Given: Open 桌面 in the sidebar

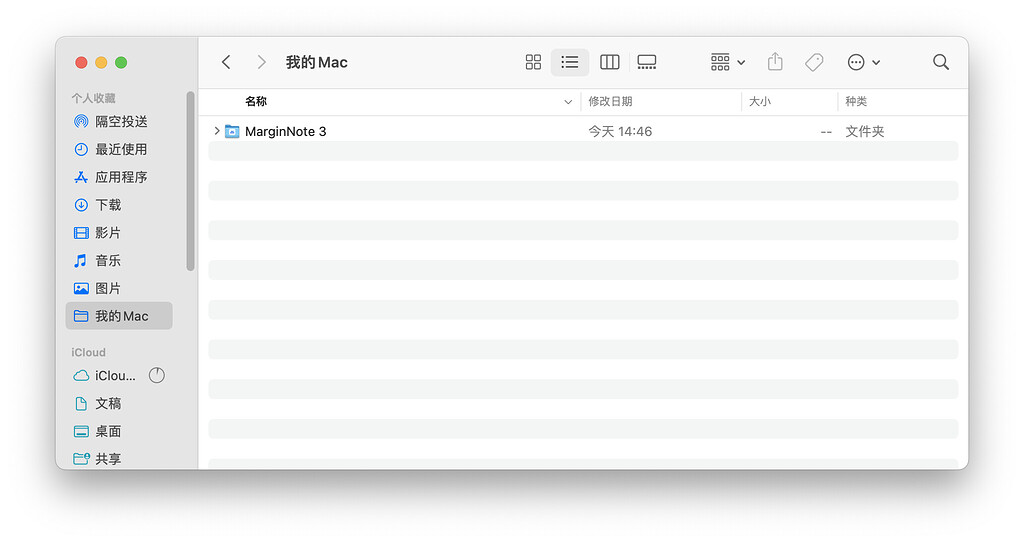Looking at the screenshot, I should pos(119,431).
